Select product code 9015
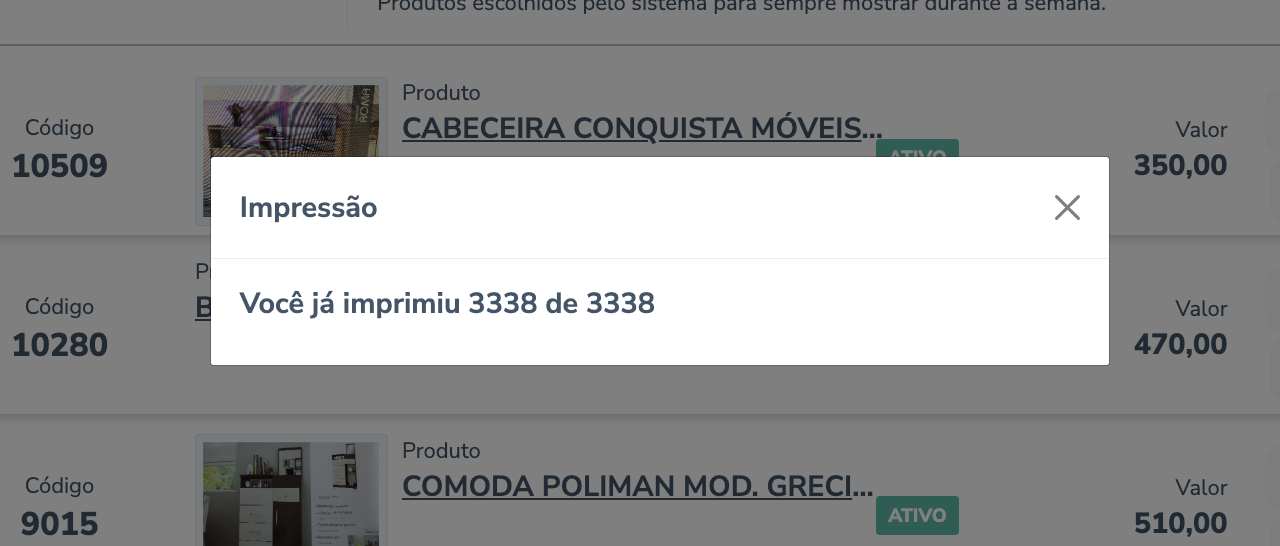The width and height of the screenshot is (1280, 546). (60, 523)
